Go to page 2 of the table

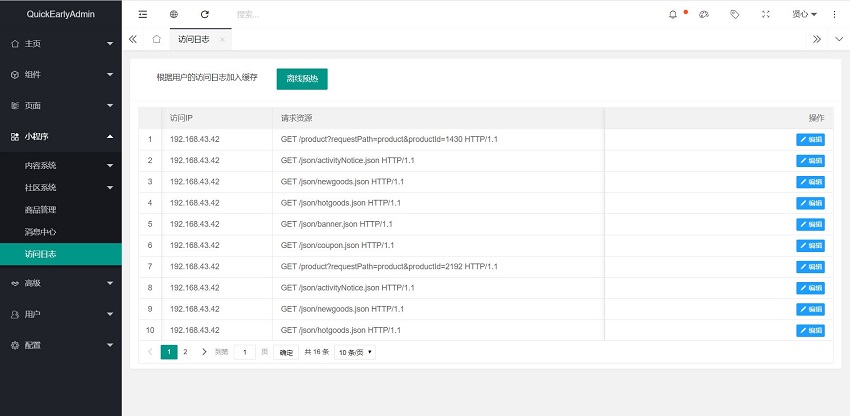pos(185,352)
